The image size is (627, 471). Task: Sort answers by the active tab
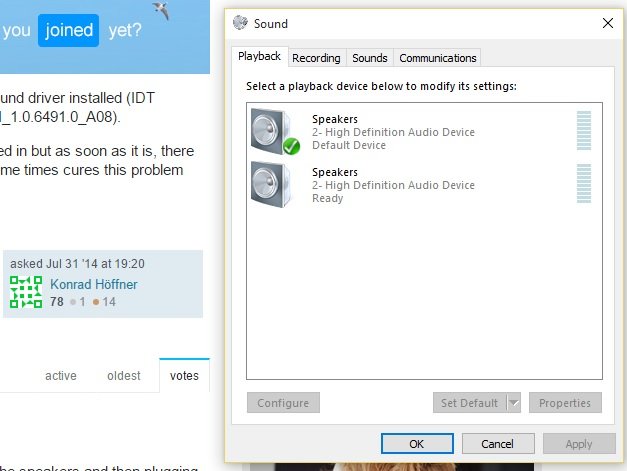61,376
